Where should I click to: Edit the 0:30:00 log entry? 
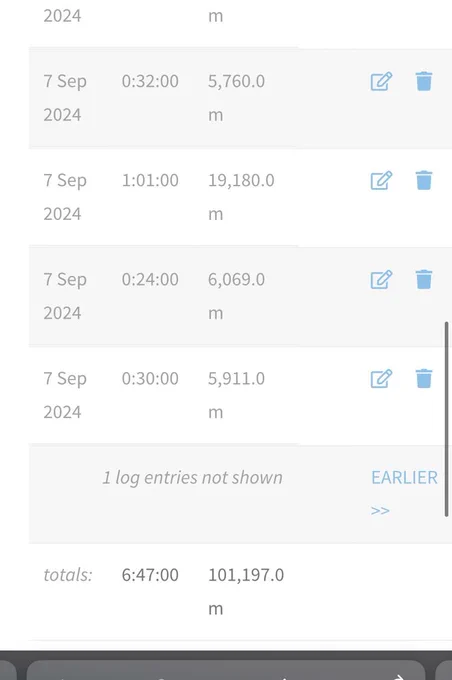[x=381, y=379]
